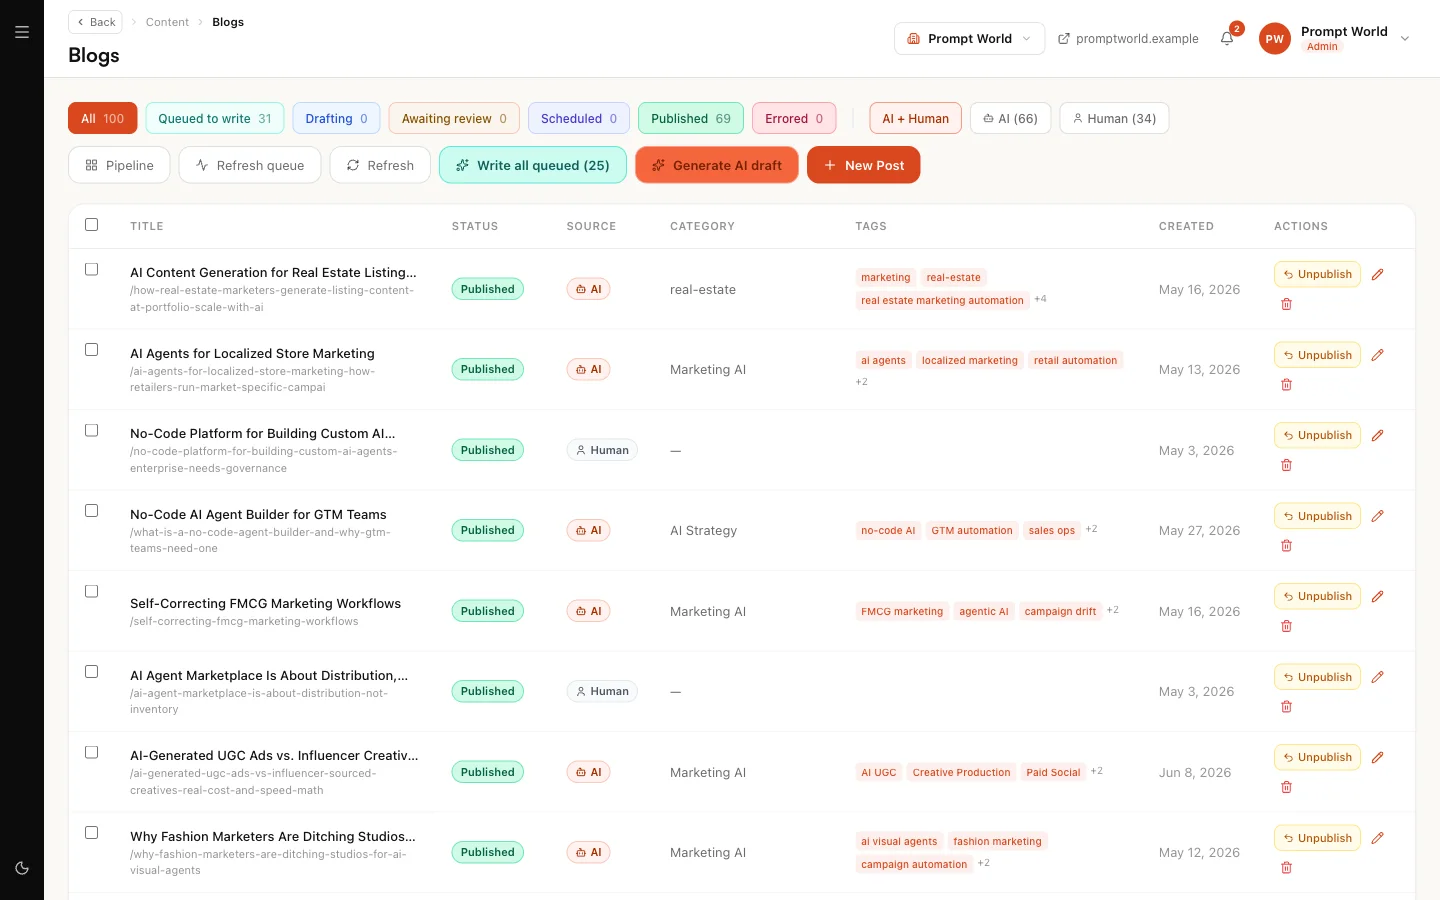Tick the FMCG Marketing Workflows checkbox
This screenshot has width=1440, height=900.
point(92,592)
